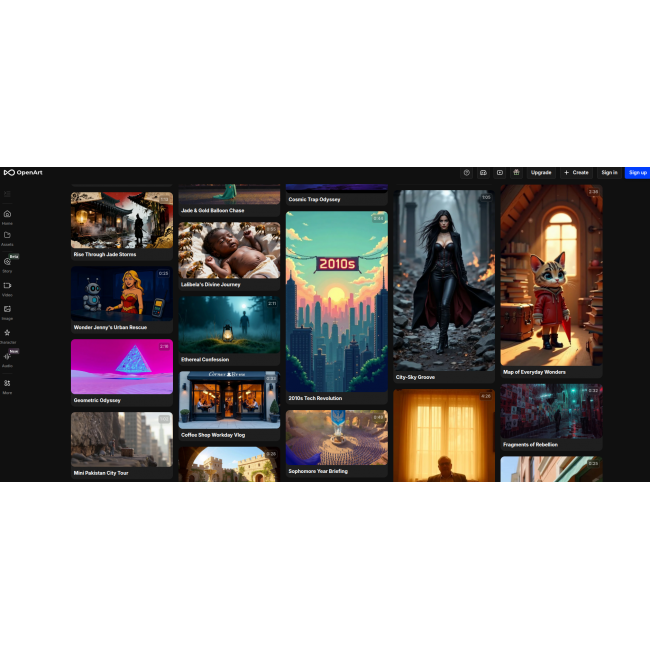Open the Wonder Jenny's Urban Rescue video
Screen dimensions: 650x650
click(x=121, y=294)
